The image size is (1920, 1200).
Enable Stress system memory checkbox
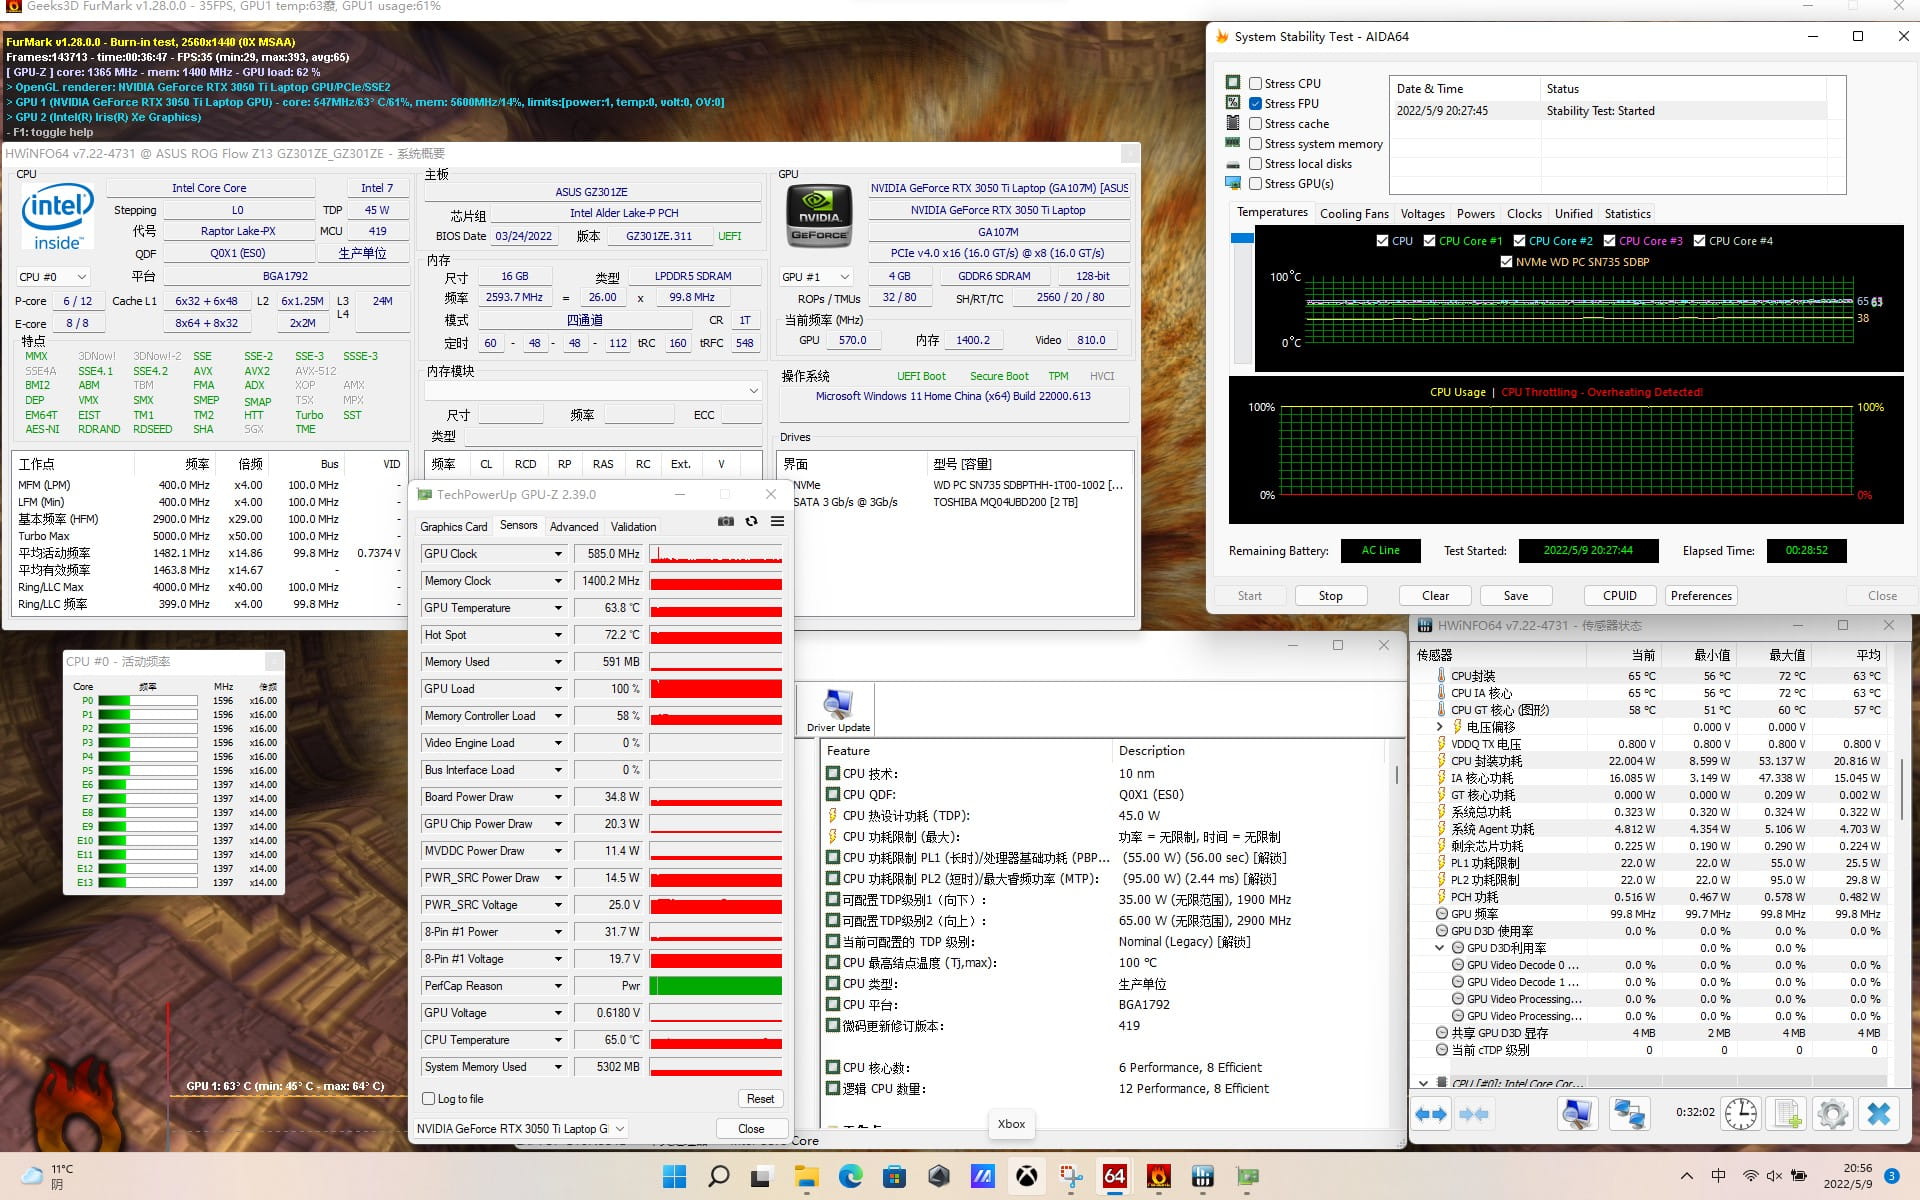[1255, 144]
